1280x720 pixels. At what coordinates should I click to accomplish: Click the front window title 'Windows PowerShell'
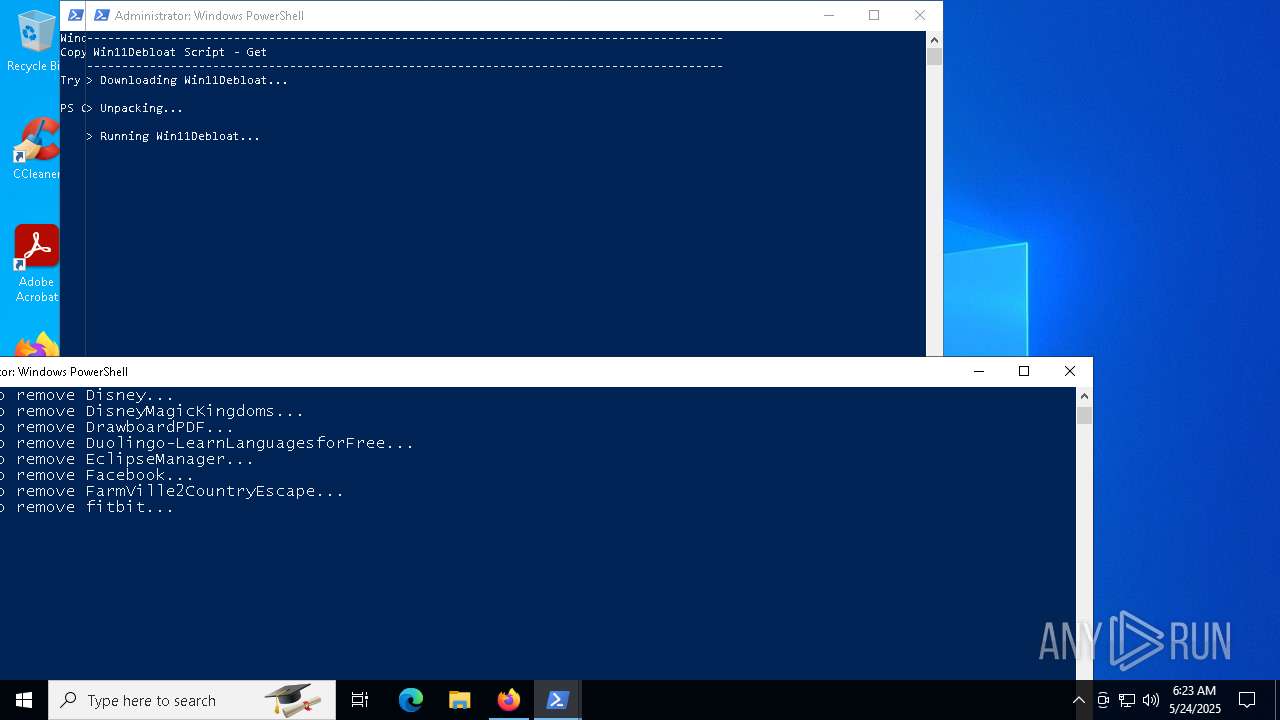72,371
